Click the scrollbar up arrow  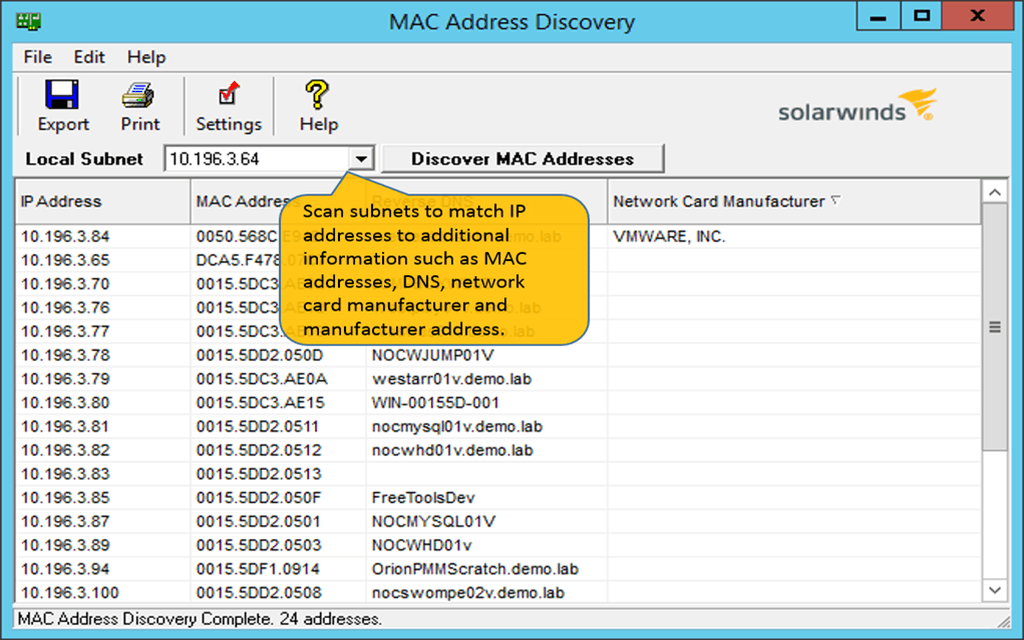tap(995, 192)
